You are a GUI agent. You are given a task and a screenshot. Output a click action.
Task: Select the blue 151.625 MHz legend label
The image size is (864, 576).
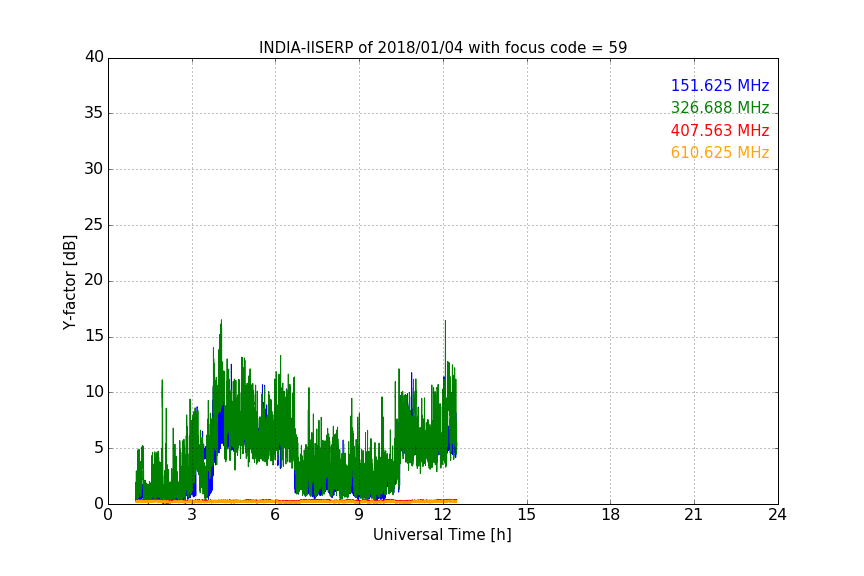[720, 85]
